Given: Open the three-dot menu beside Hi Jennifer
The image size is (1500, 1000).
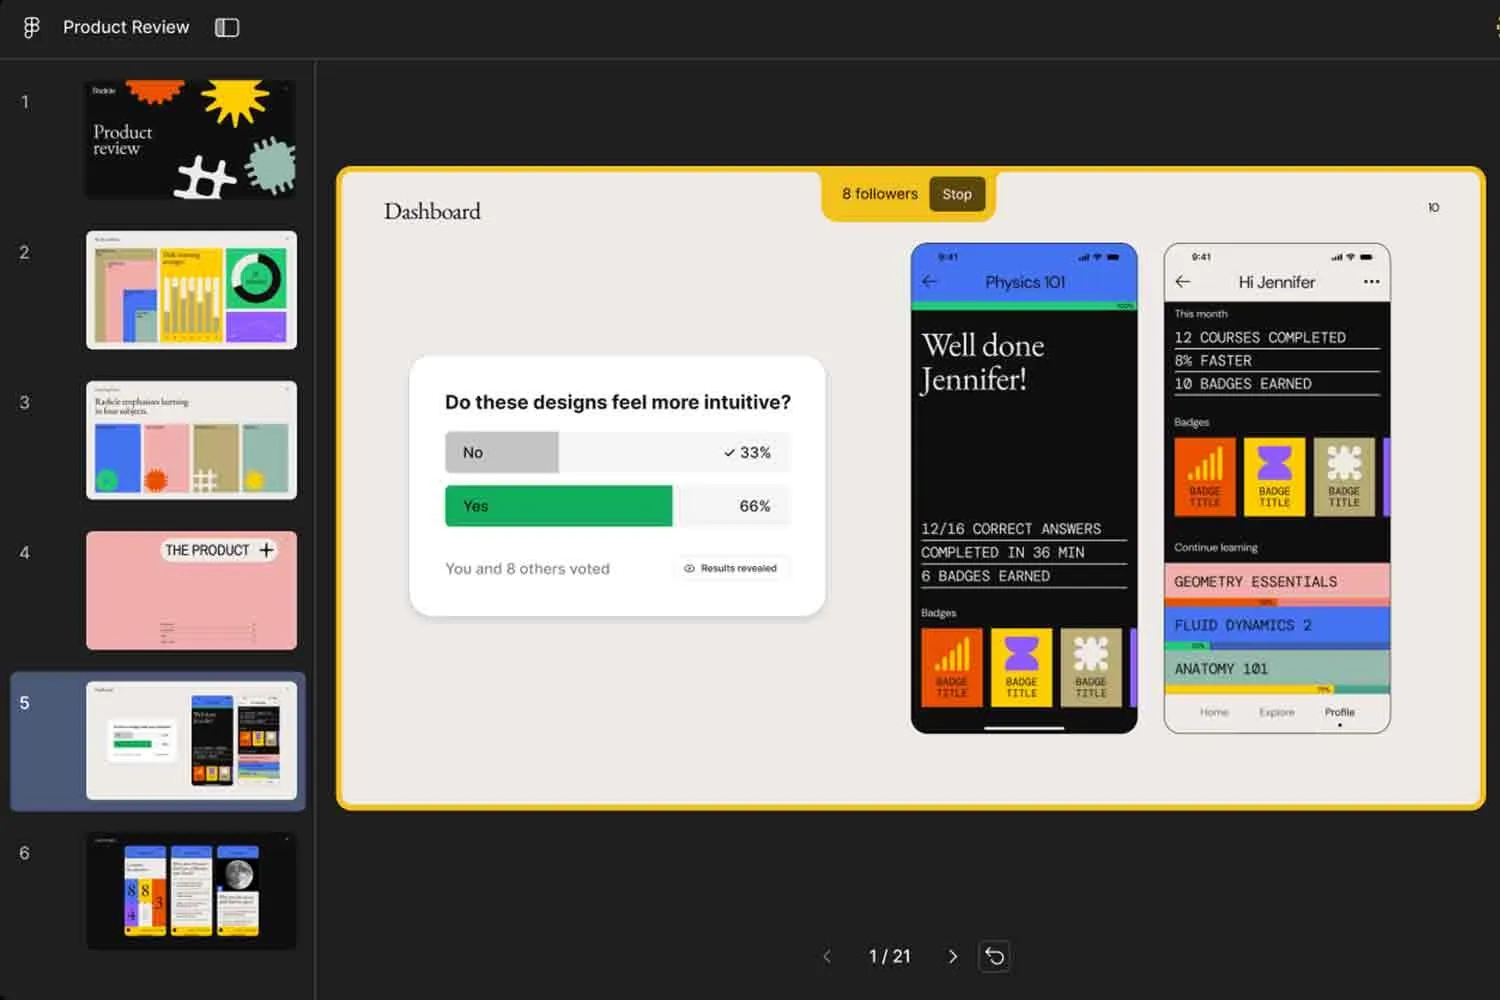Looking at the screenshot, I should pyautogui.click(x=1371, y=282).
